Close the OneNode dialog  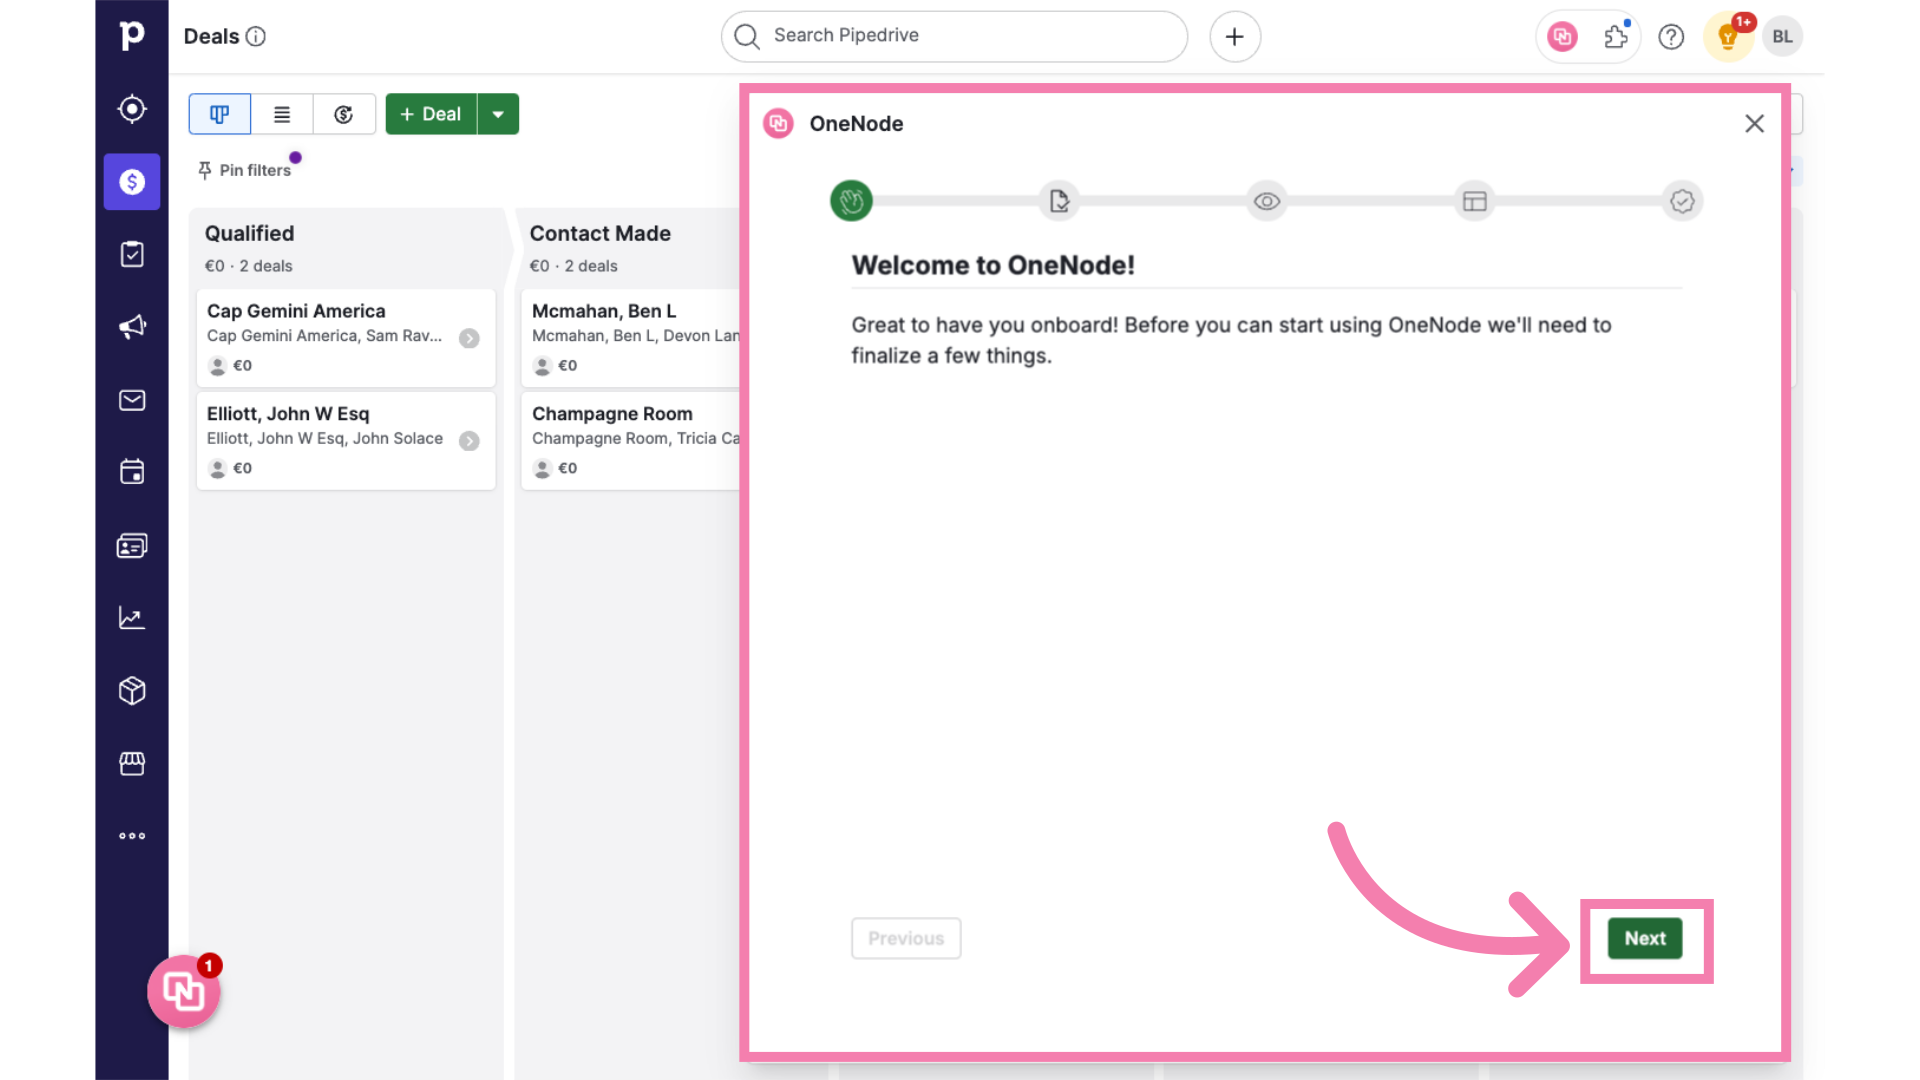point(1754,123)
